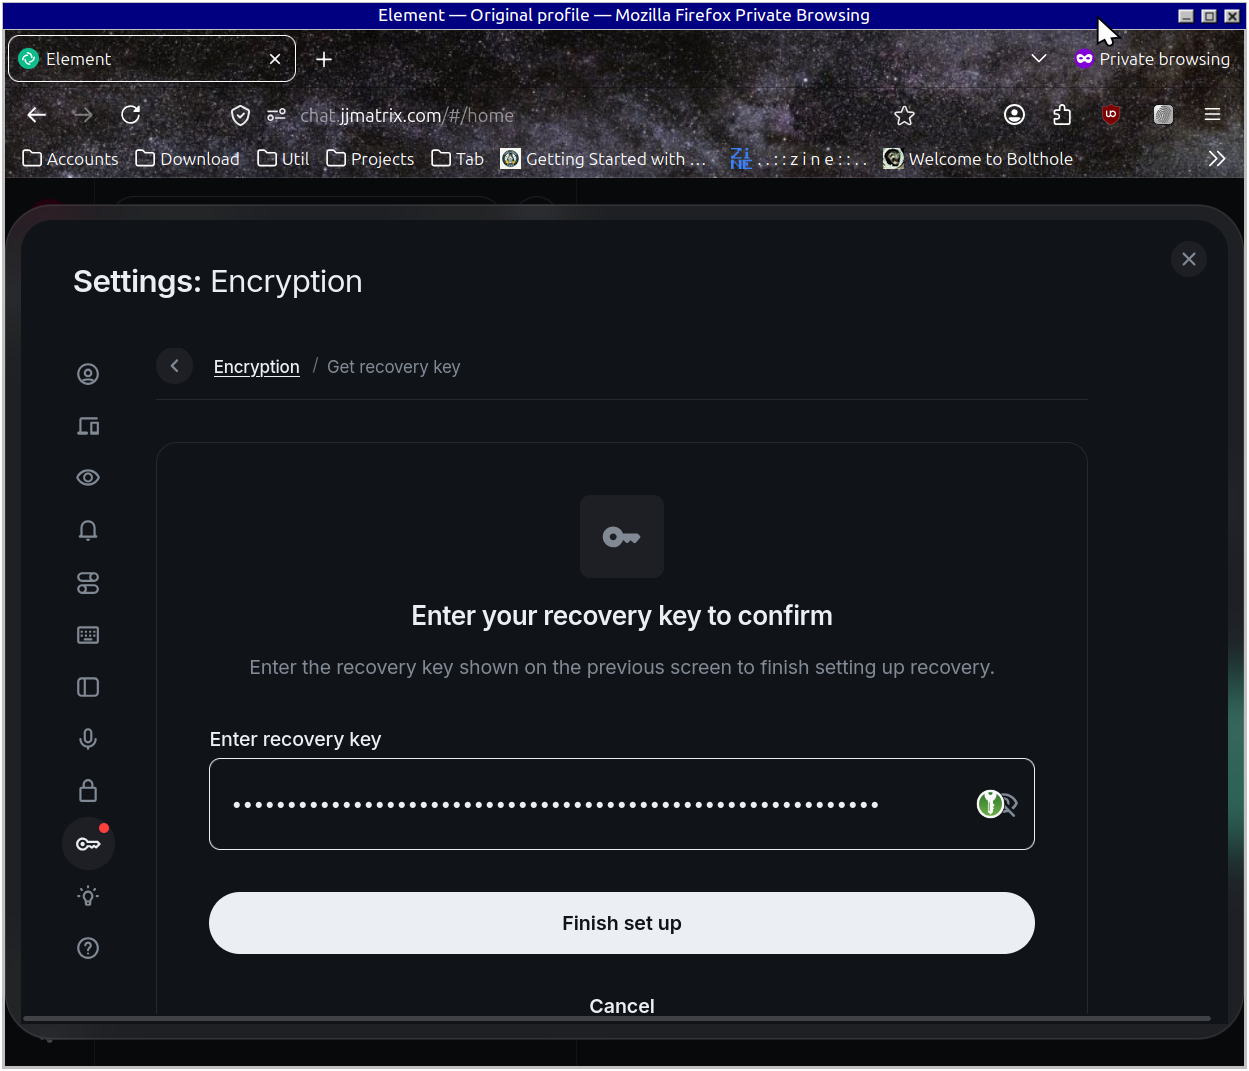Open tracking protection shield icon

(x=240, y=115)
